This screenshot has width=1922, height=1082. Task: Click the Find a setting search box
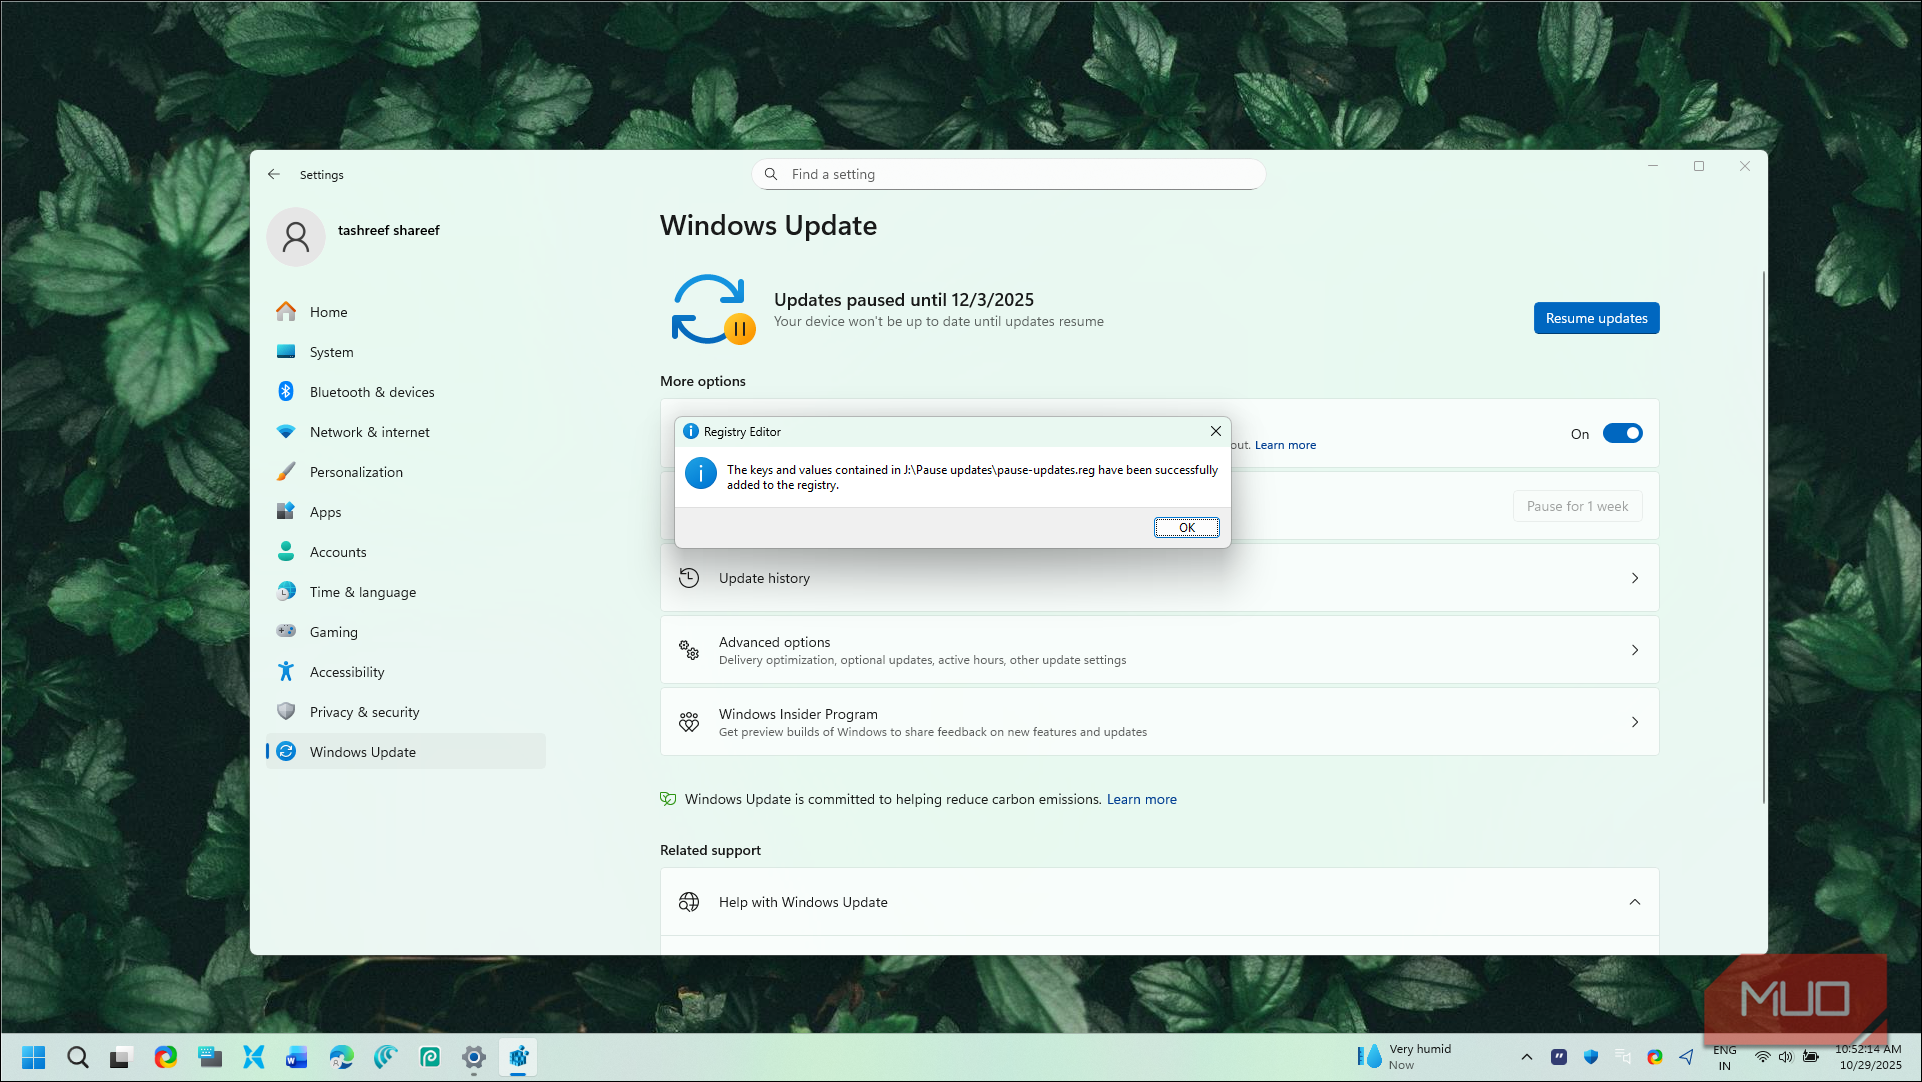[x=1008, y=174]
